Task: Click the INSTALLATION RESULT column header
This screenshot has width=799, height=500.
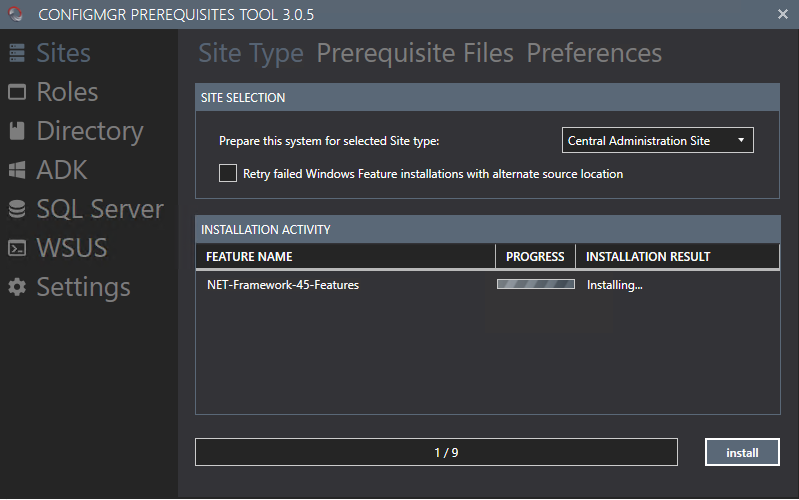Action: click(677, 256)
